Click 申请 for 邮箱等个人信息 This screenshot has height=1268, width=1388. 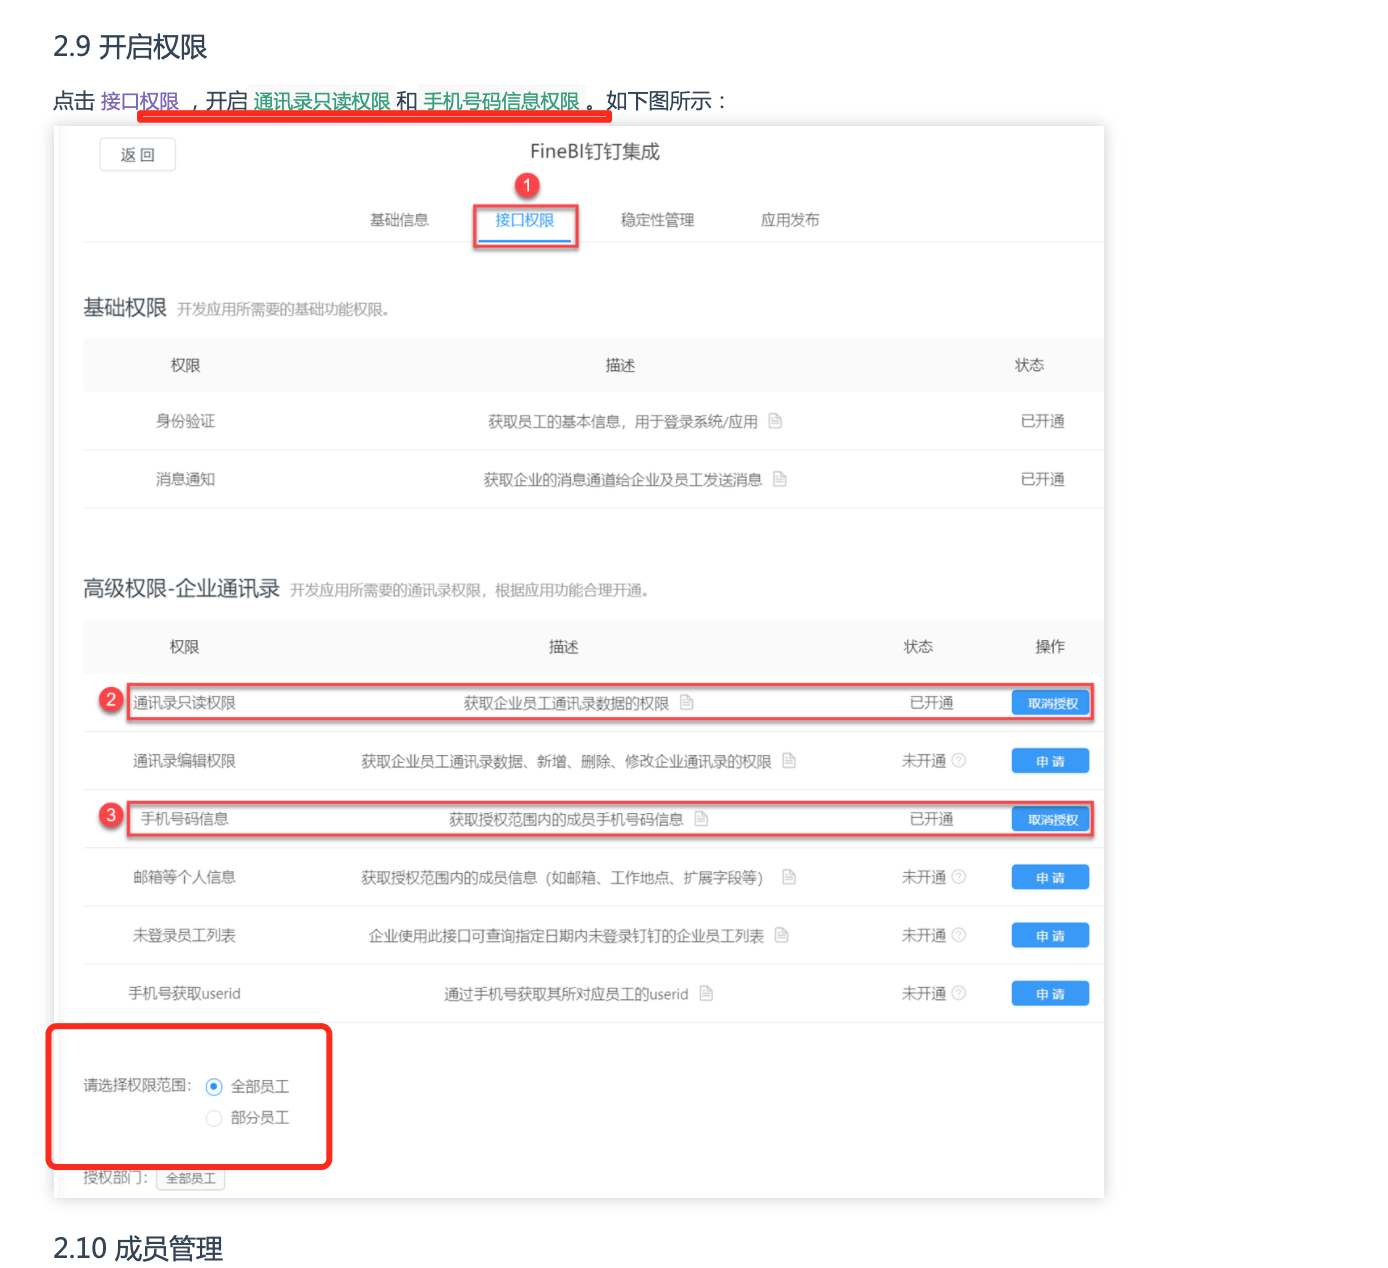point(1050,877)
